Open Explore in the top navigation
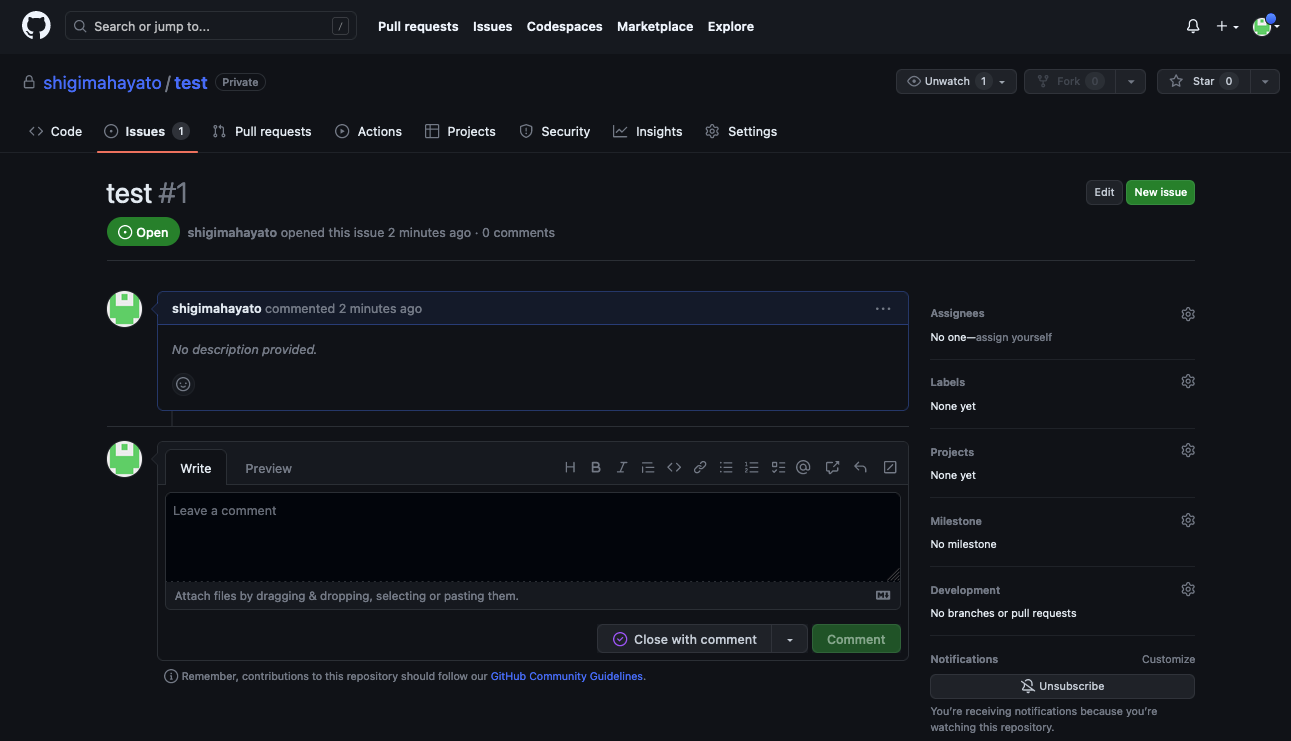The image size is (1291, 741). (x=731, y=27)
